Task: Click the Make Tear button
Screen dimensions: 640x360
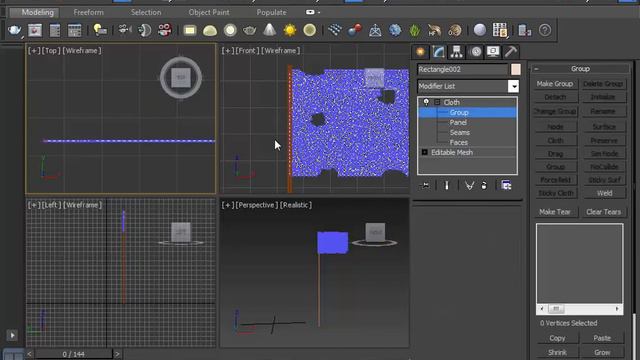Action: (555, 212)
